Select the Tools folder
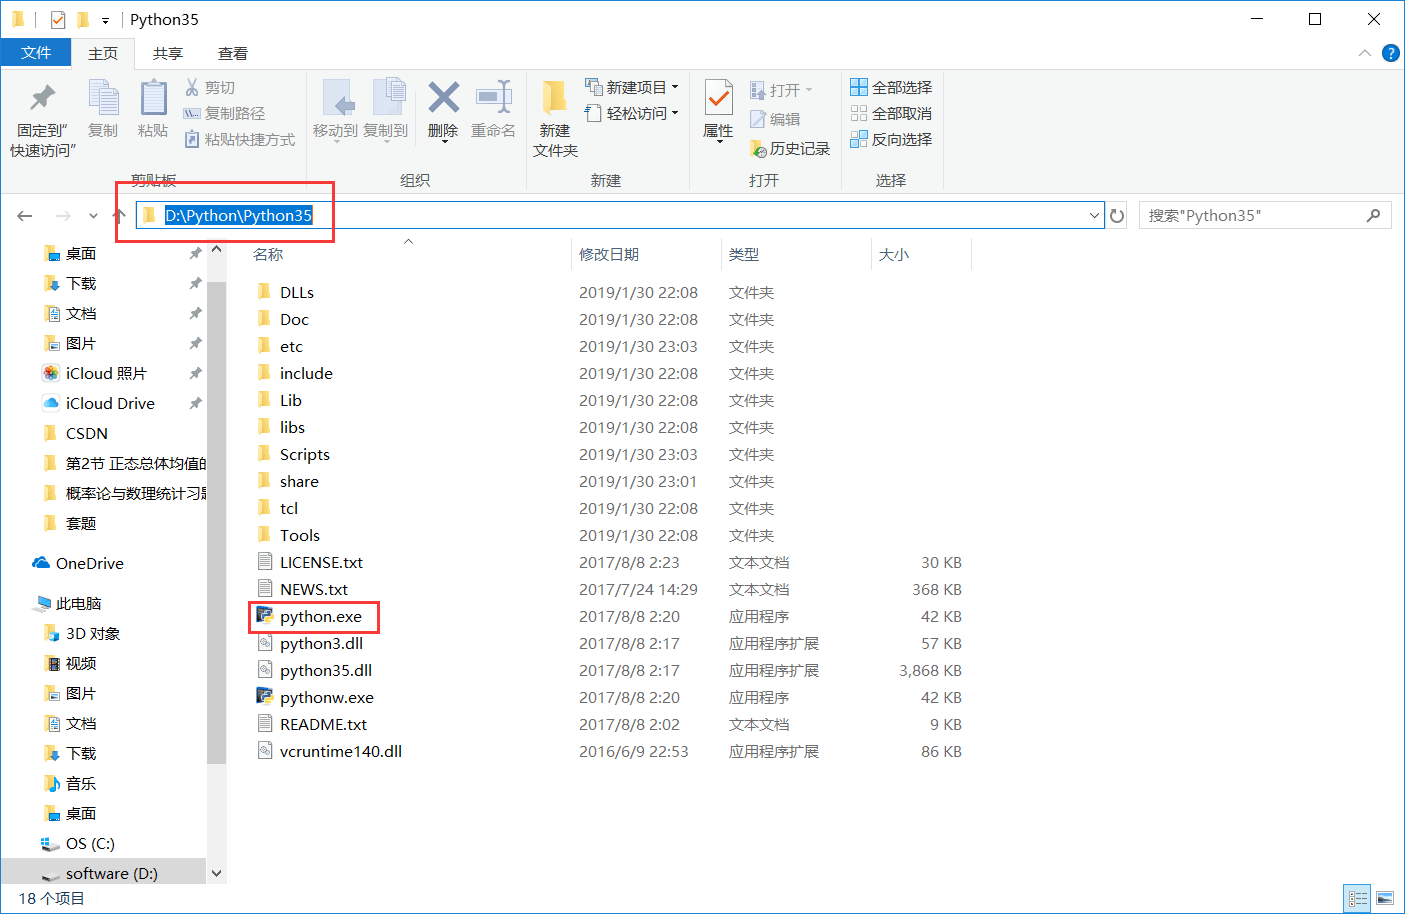Viewport: 1405px width, 914px height. 299,535
